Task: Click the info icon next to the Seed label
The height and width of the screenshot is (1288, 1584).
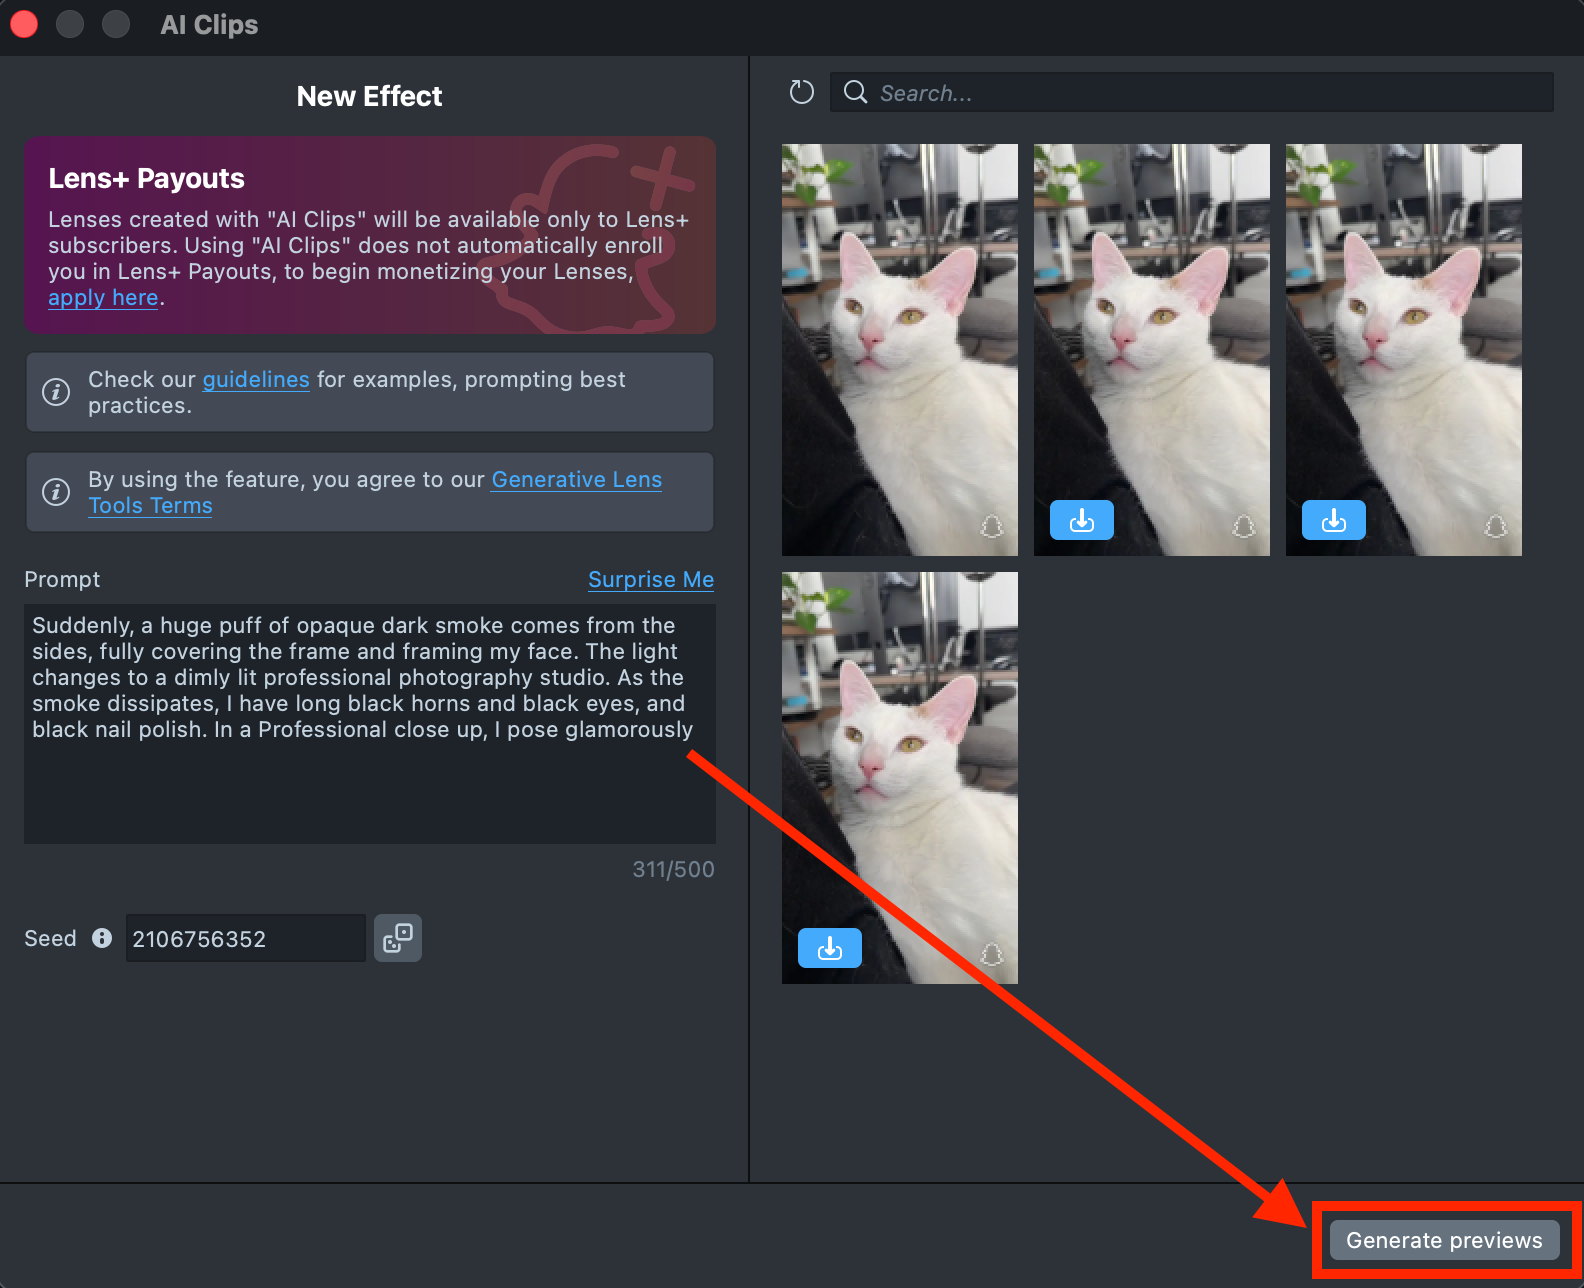Action: (102, 938)
